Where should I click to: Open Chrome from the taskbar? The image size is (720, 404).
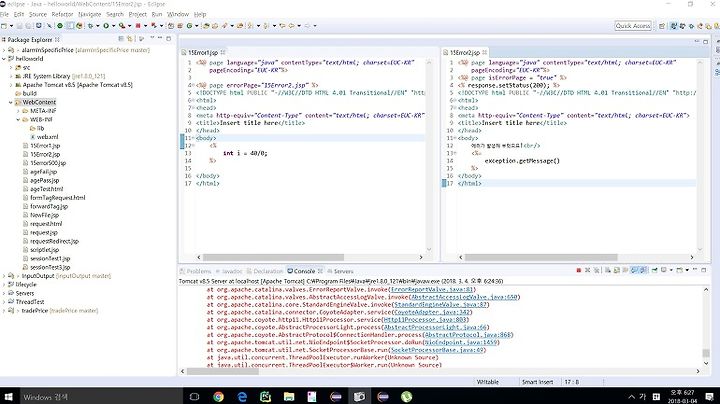(x=219, y=397)
